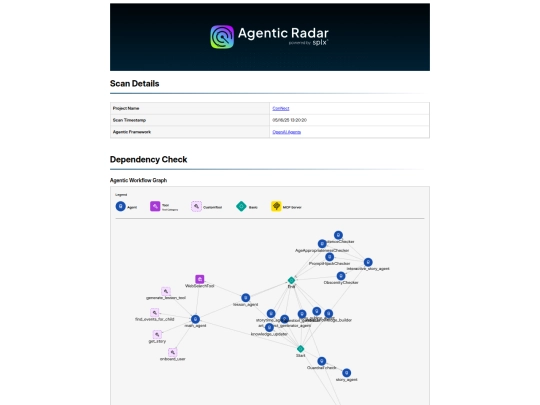Click the AgeAppropriatenessChecker agent node

click(322, 244)
